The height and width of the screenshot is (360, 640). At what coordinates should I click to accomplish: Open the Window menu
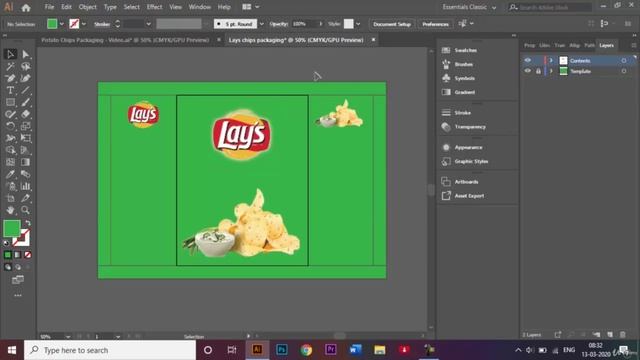(x=200, y=7)
